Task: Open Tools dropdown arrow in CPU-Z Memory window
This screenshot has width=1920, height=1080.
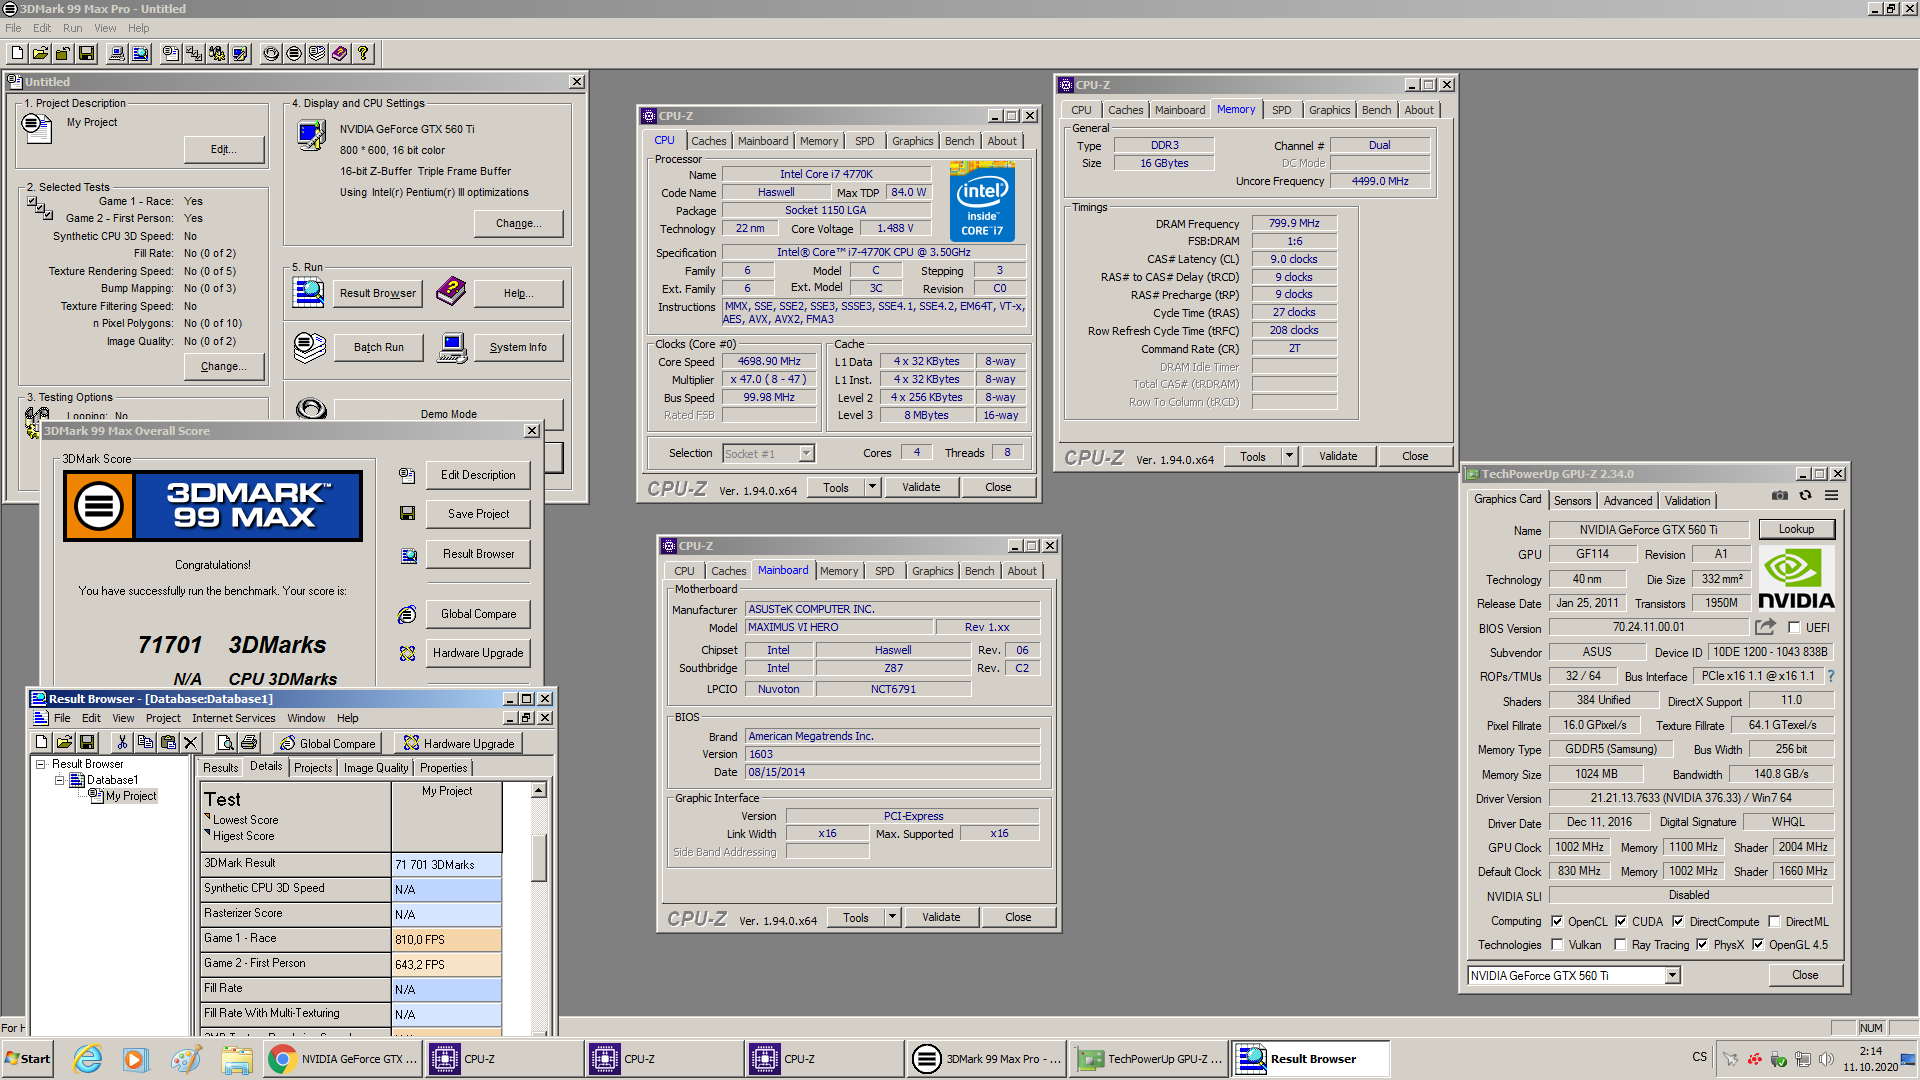Action: 1289,456
